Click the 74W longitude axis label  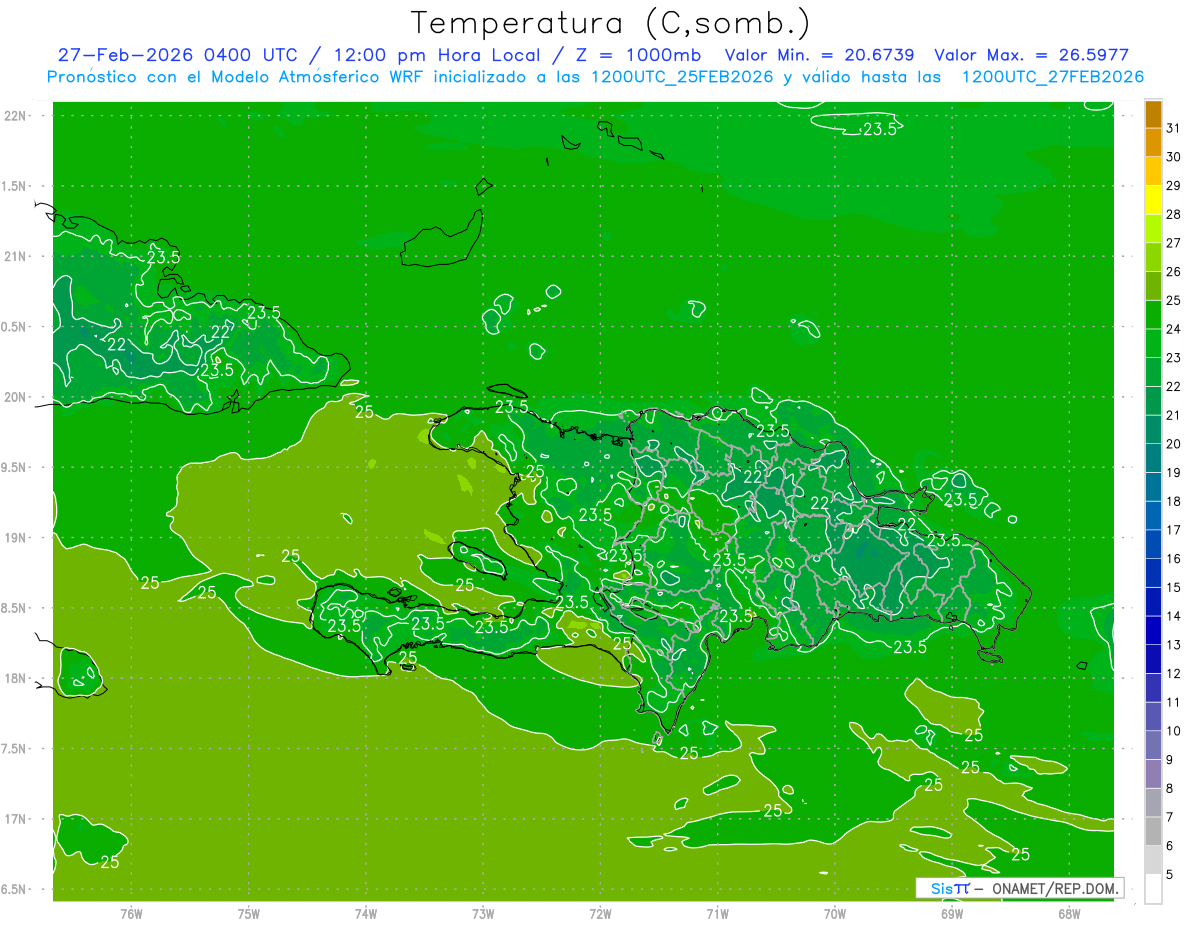(366, 913)
